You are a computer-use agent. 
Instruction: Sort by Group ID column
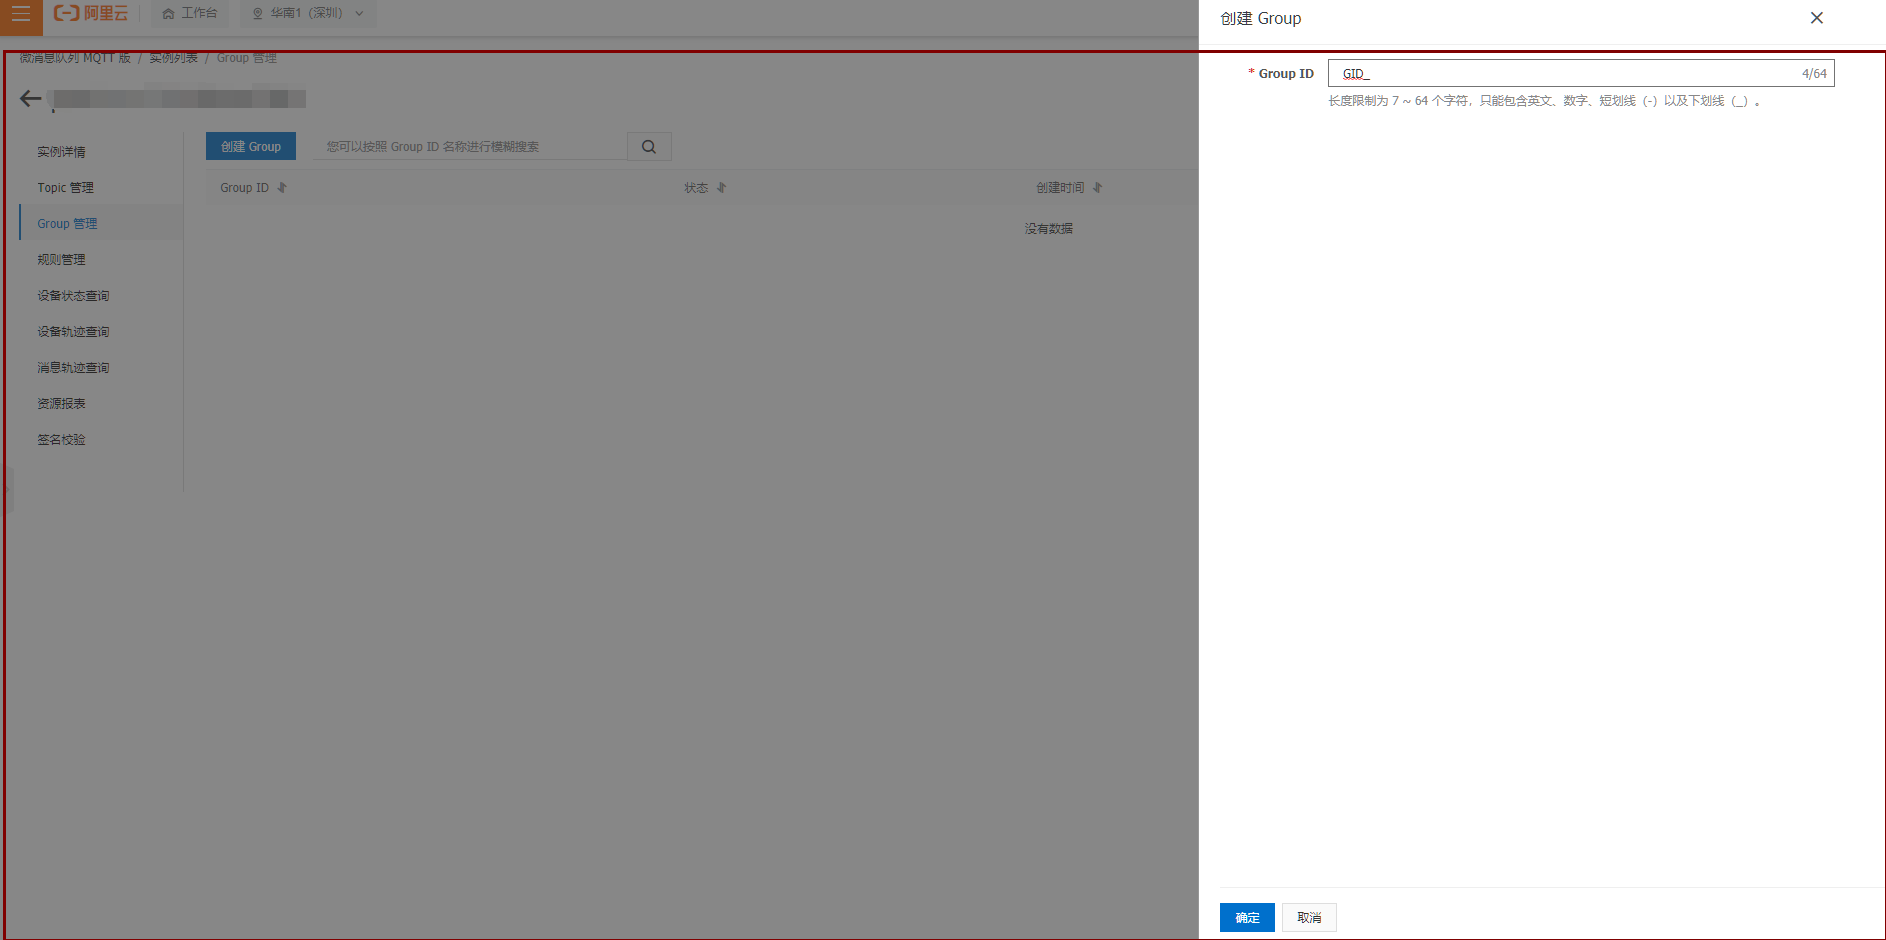(282, 188)
